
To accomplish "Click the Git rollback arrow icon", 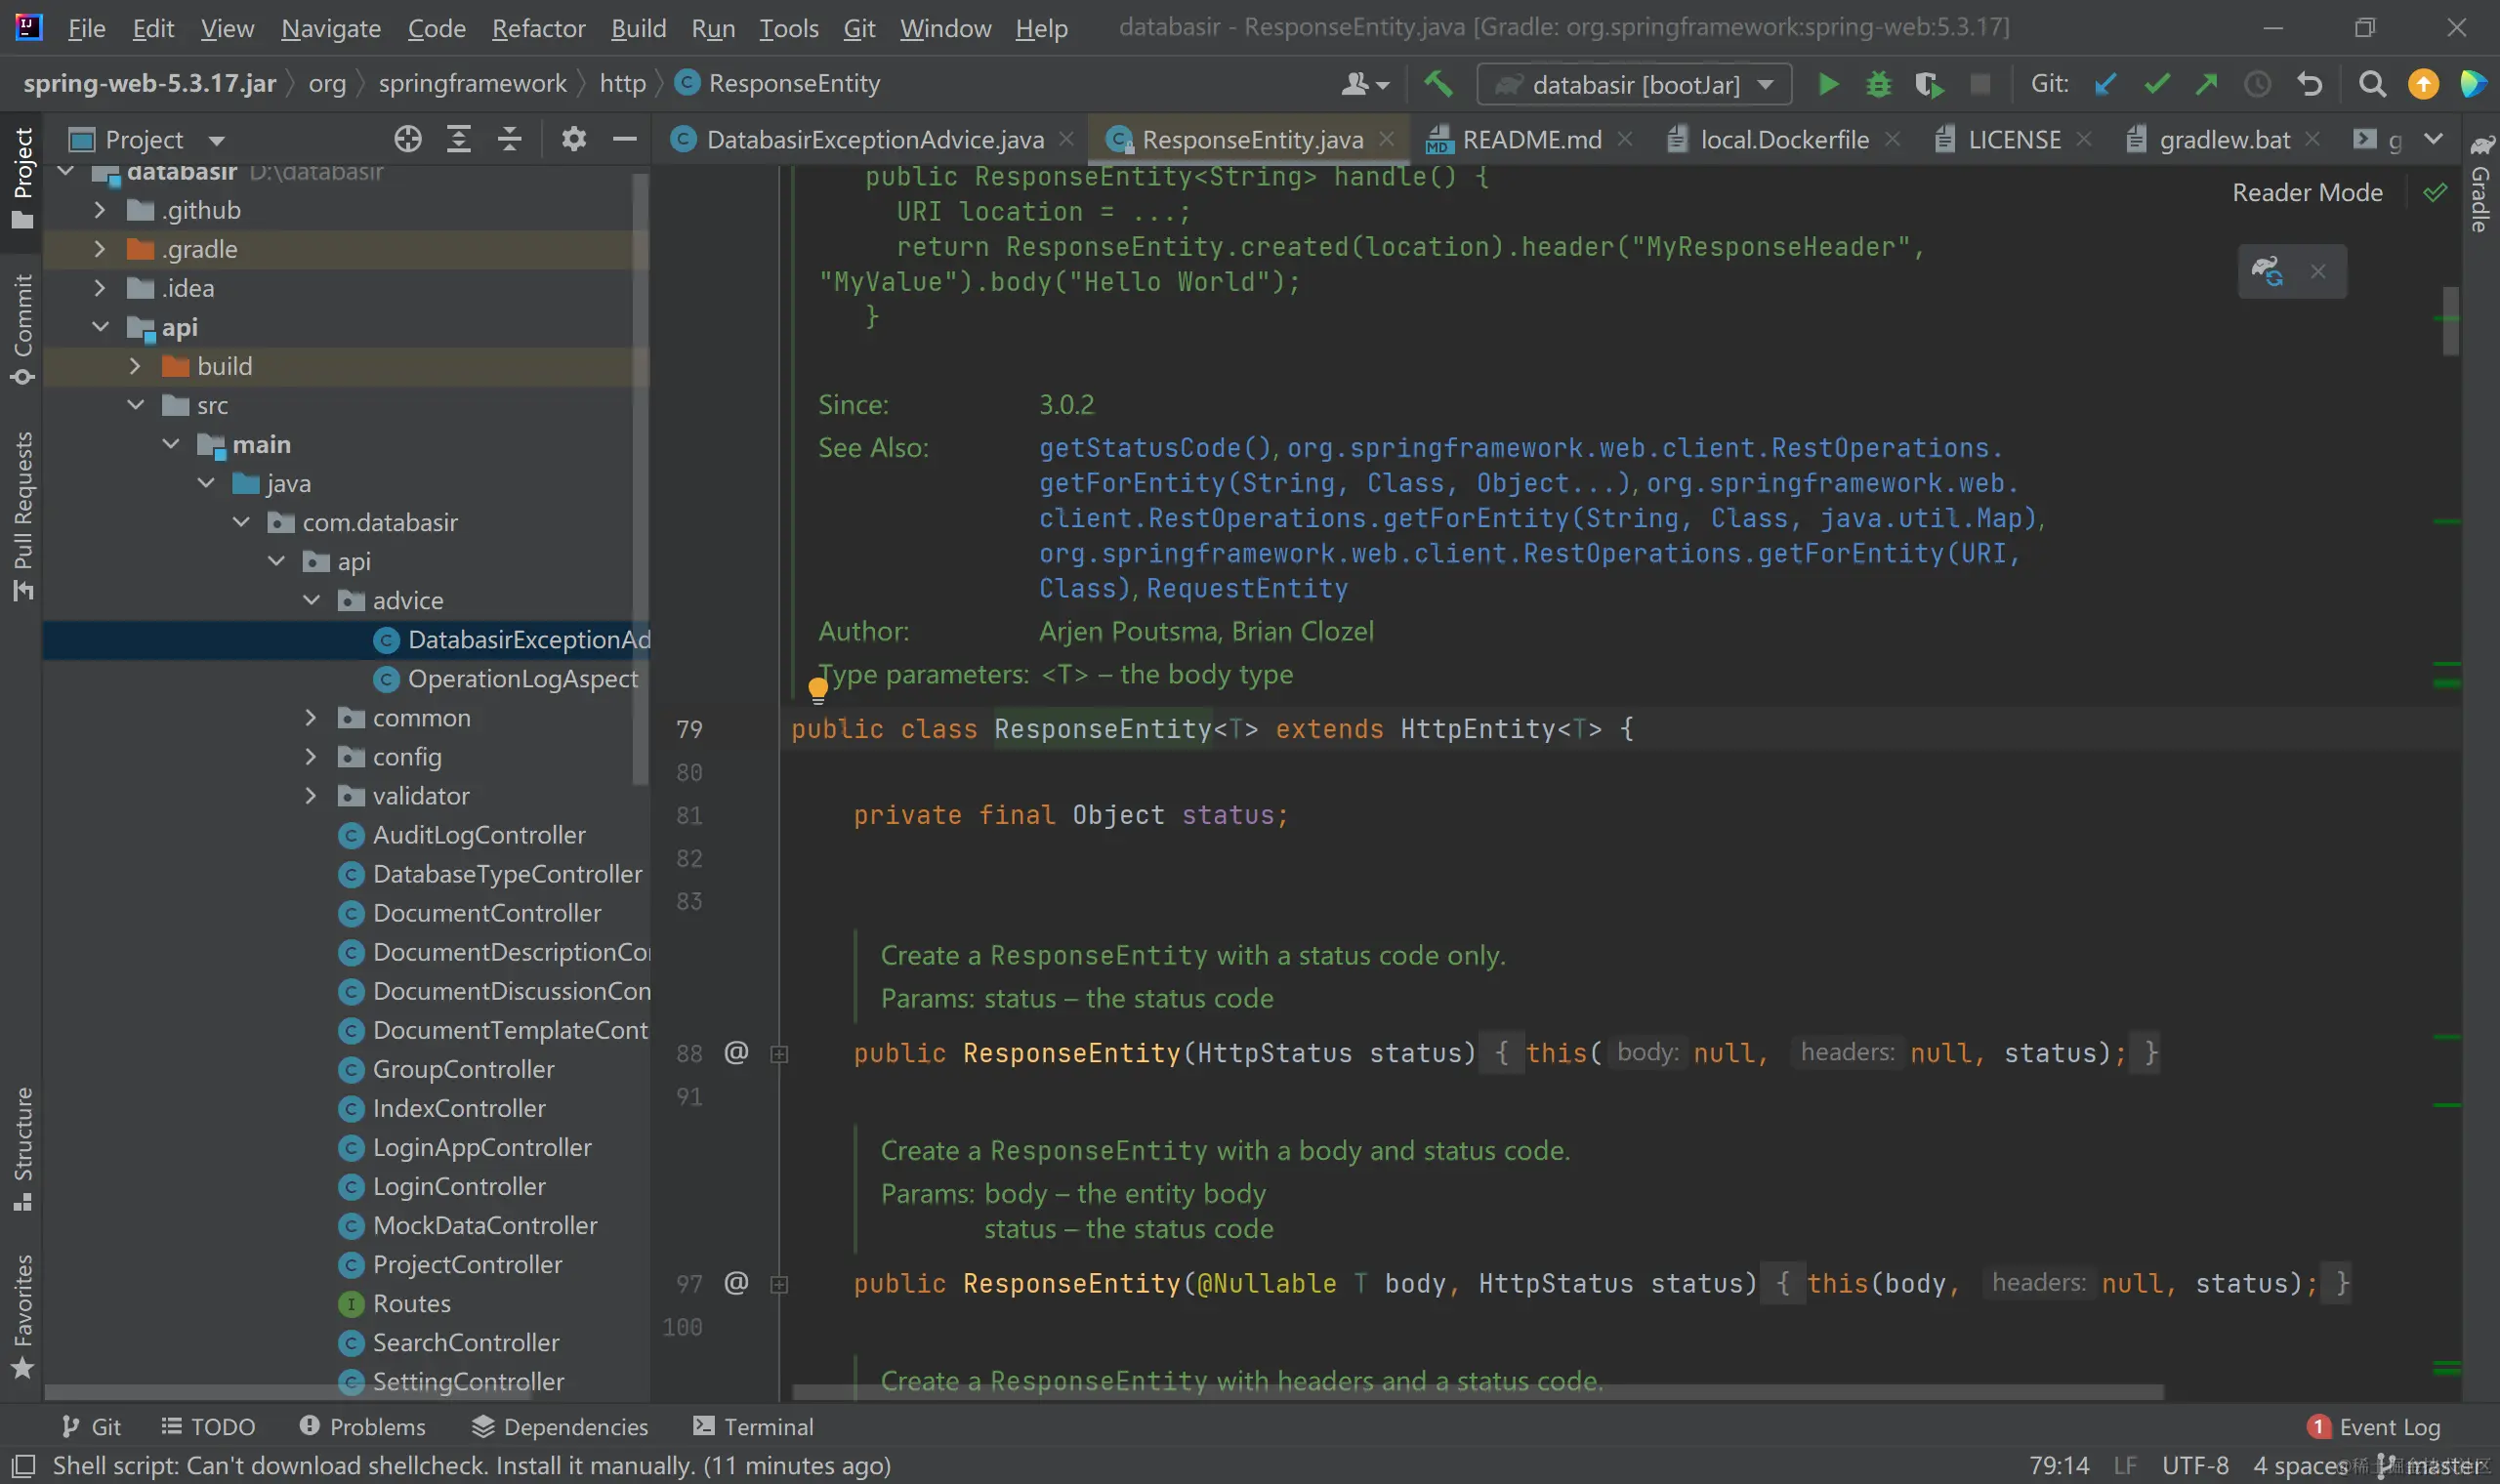I will [2309, 84].
